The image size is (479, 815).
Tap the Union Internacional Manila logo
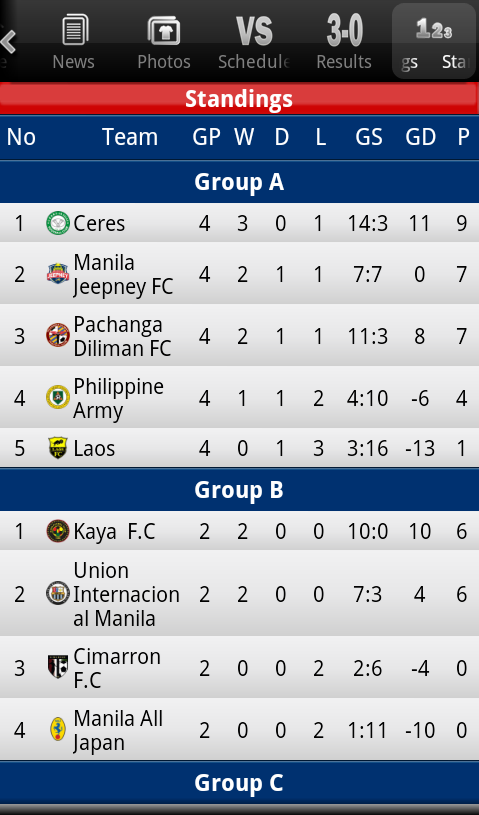click(58, 593)
